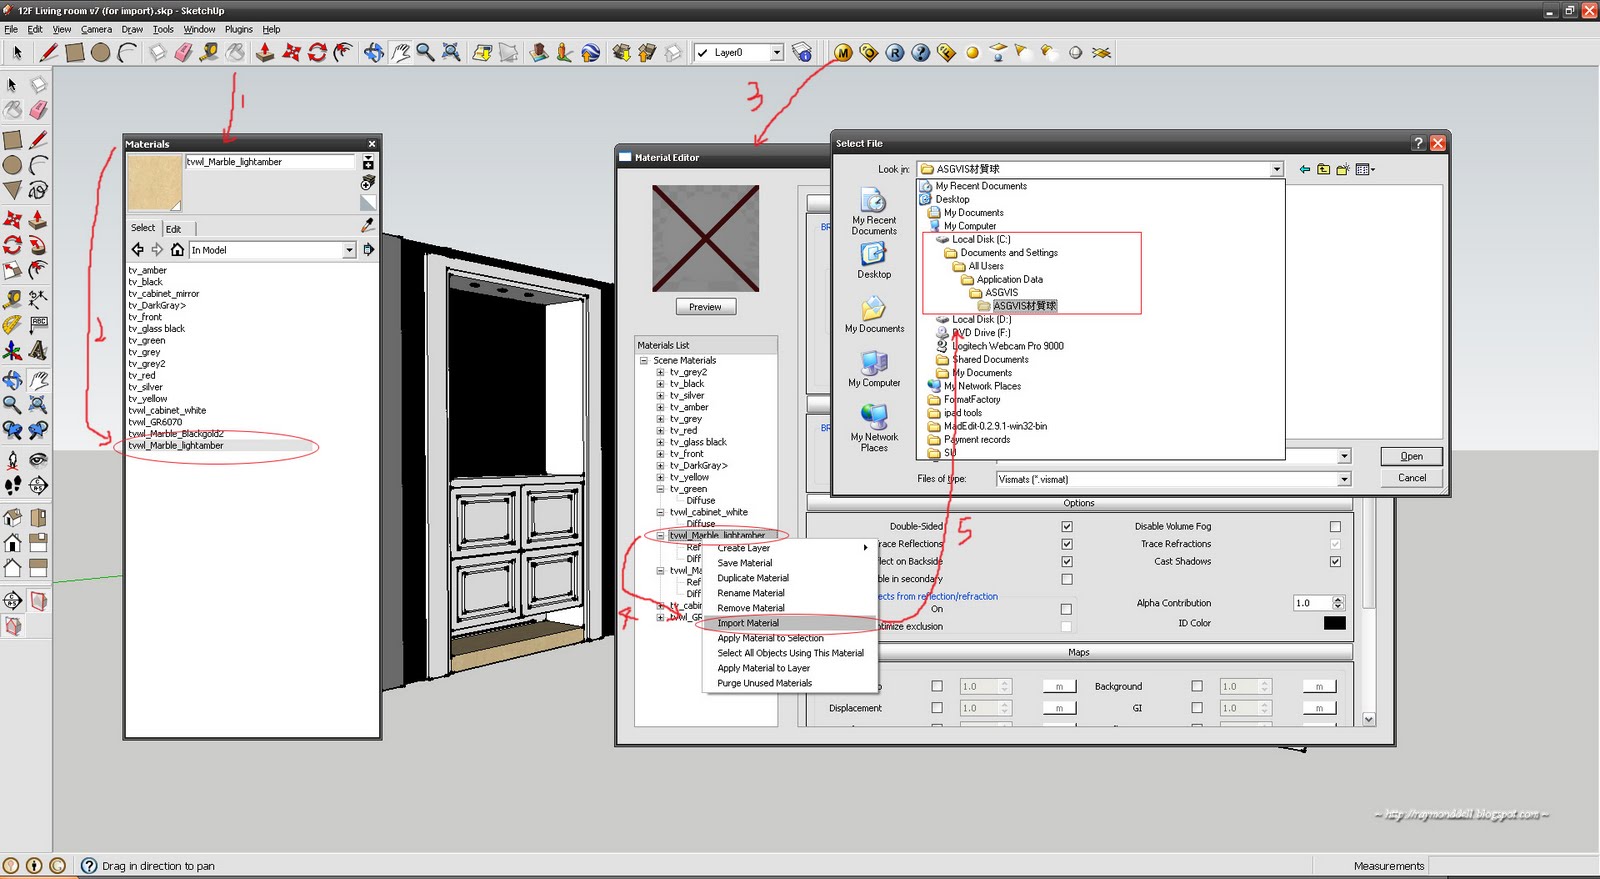Choose the Rotate tool in top toolbar
This screenshot has height=879, width=1600.
click(x=317, y=52)
